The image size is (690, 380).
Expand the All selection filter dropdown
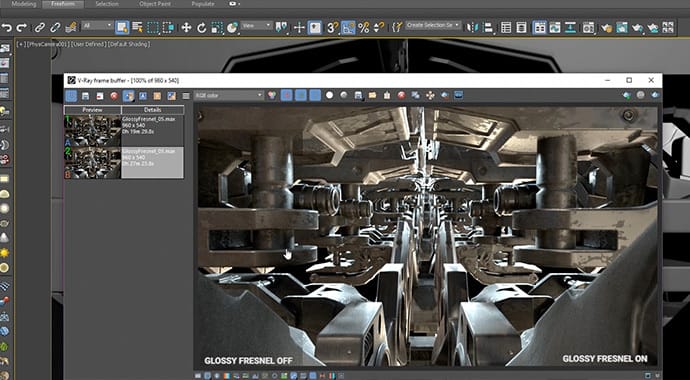tap(98, 26)
